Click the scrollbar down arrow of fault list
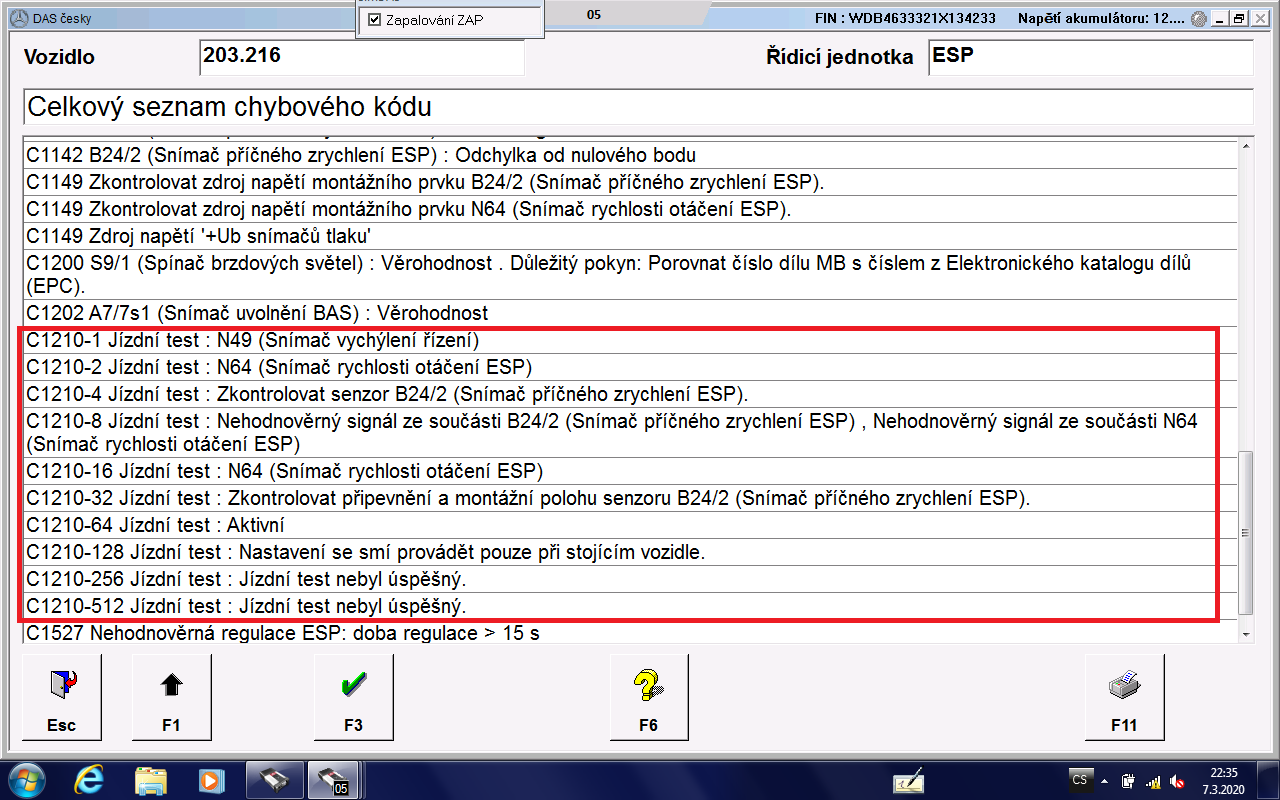 click(x=1245, y=634)
